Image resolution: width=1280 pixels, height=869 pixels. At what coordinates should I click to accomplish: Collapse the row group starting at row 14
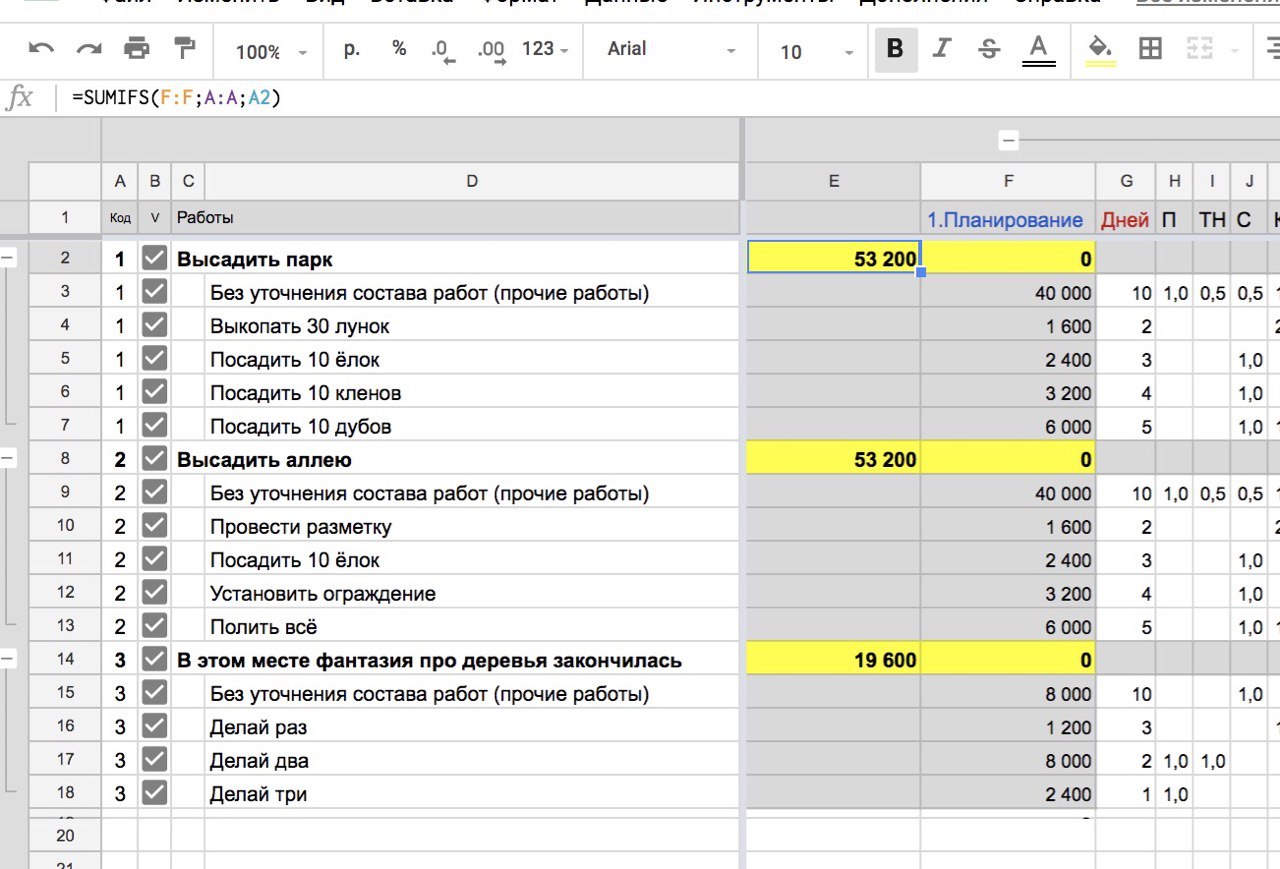coord(8,658)
